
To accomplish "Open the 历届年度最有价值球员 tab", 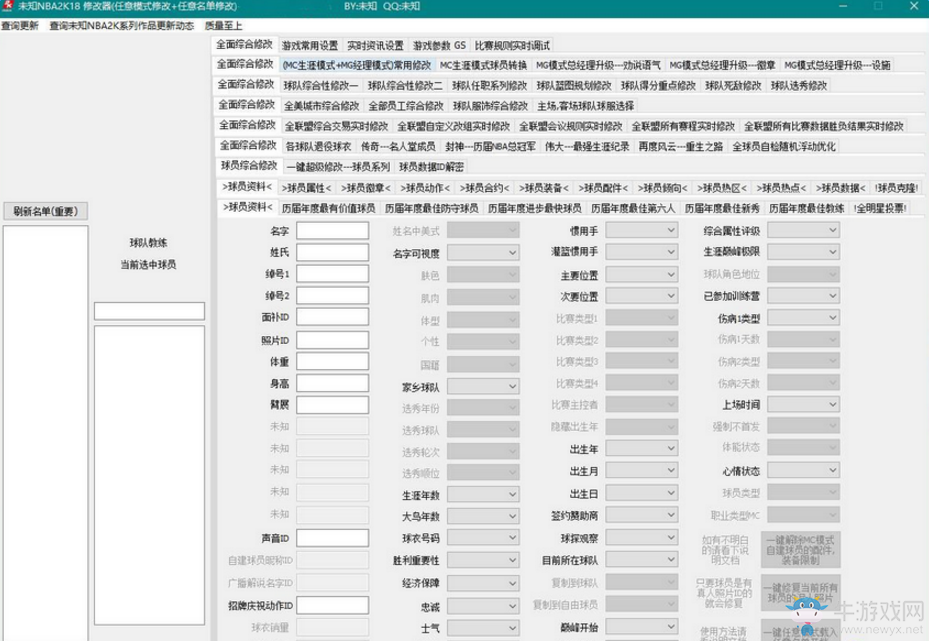I will tap(328, 208).
